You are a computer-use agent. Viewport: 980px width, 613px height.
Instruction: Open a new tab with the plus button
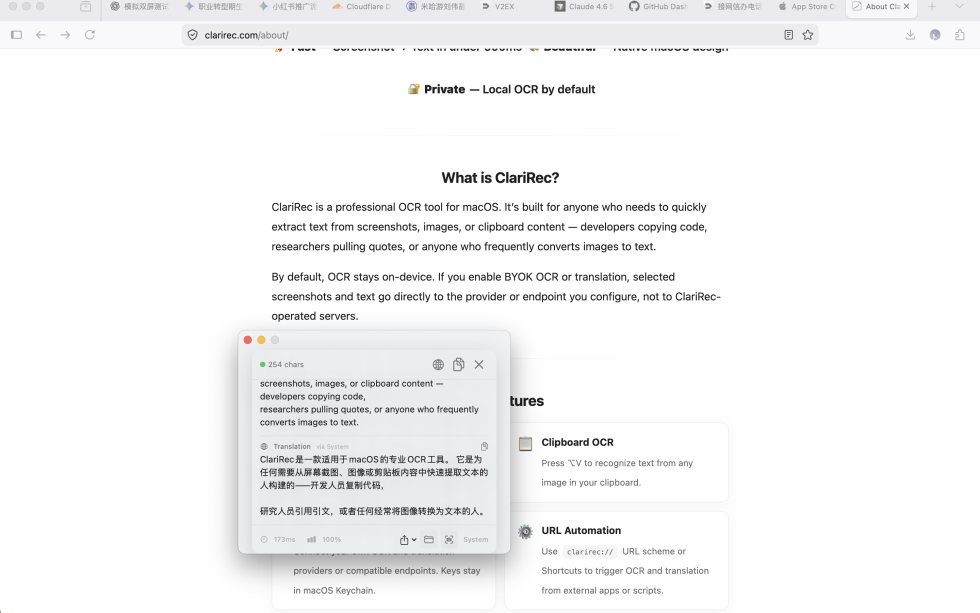(932, 6)
